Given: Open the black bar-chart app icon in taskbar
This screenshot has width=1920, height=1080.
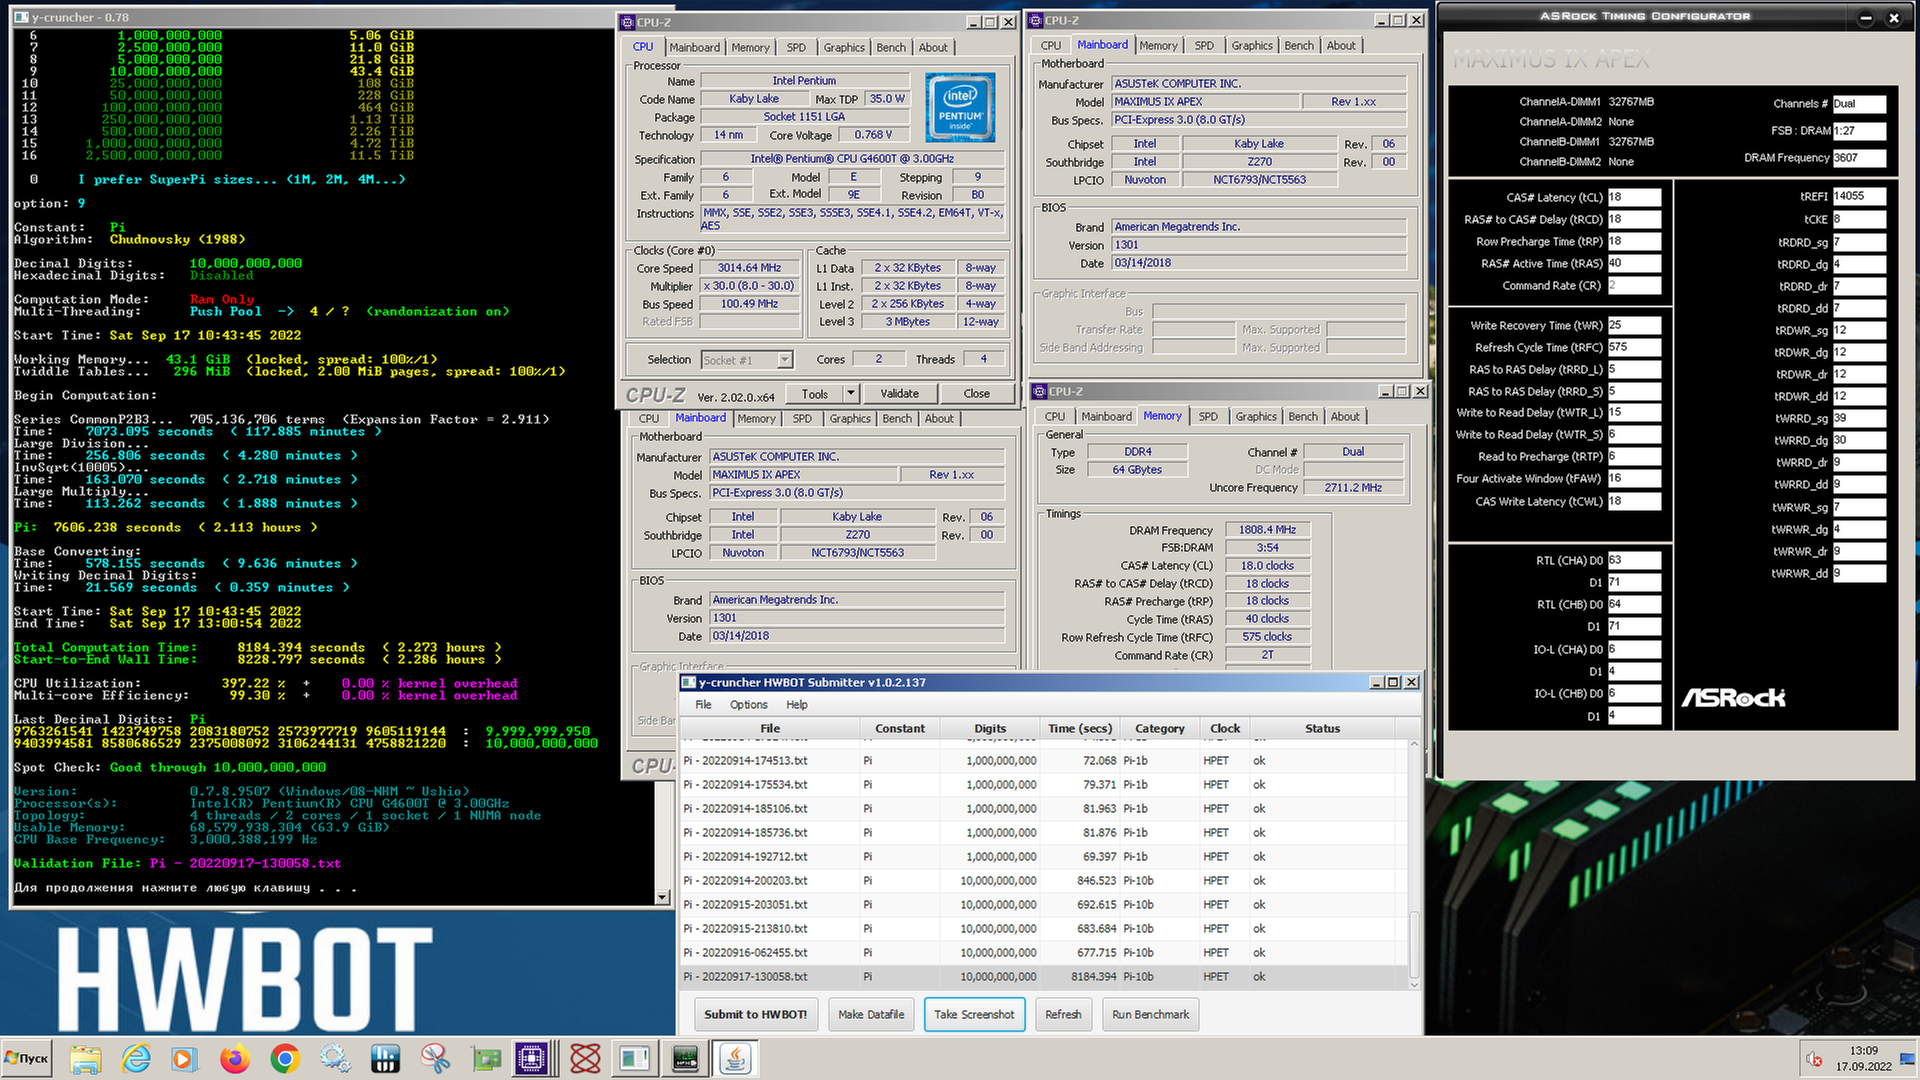Looking at the screenshot, I should click(385, 1058).
